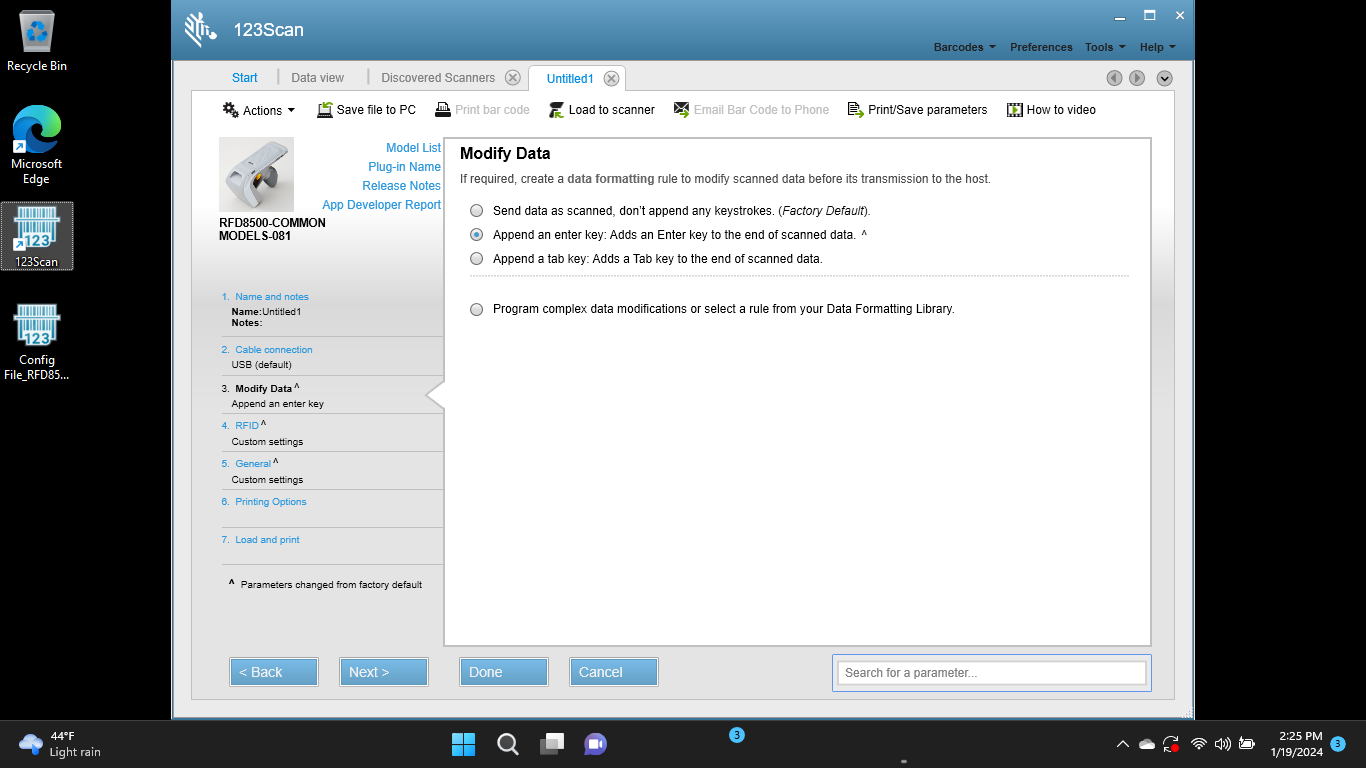Click the OneDrive cloud tray icon
Screen dimensions: 1366x768
[x=1147, y=744]
